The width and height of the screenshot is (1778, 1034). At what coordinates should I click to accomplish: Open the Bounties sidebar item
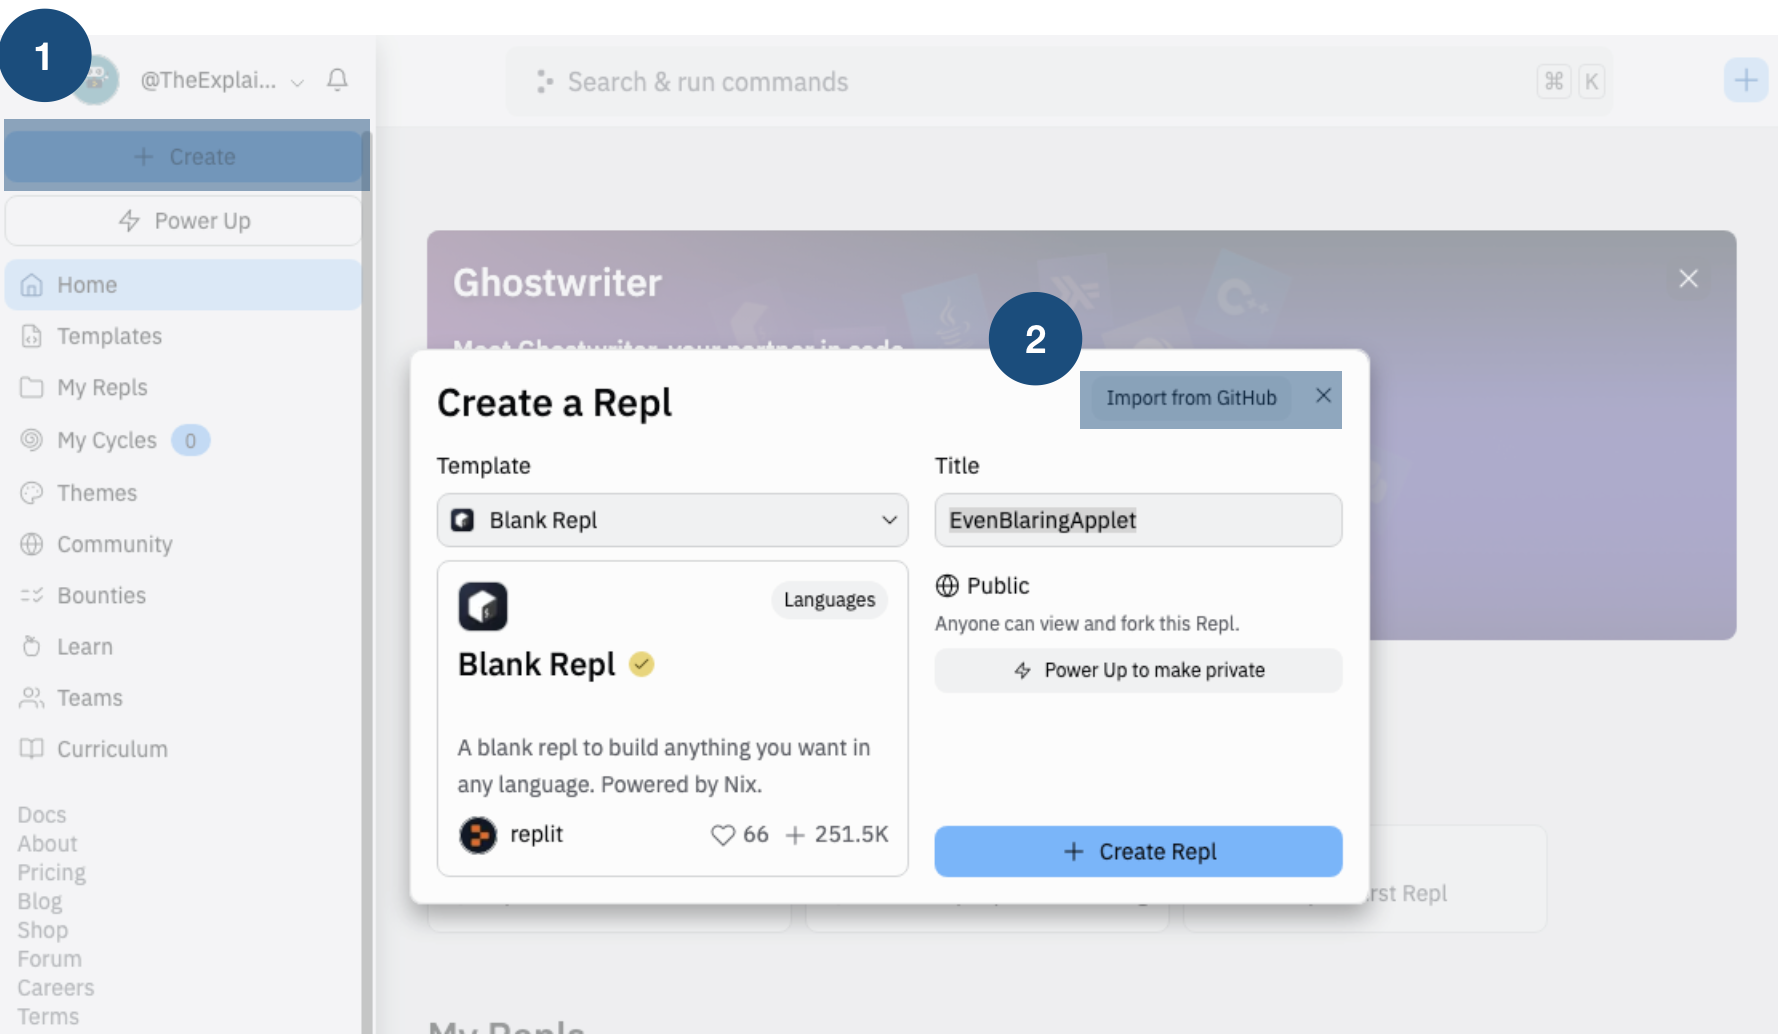[x=101, y=596]
